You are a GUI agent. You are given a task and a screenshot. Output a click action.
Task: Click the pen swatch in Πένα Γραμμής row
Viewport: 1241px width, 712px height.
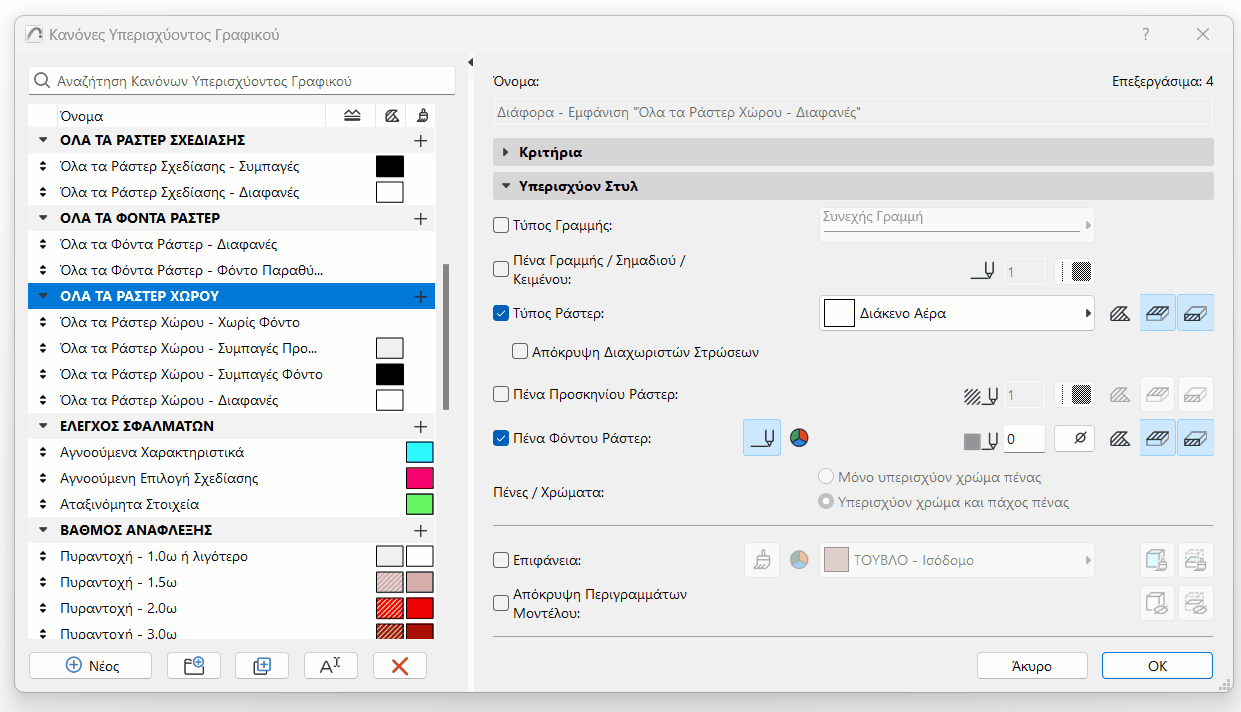coord(1074,271)
